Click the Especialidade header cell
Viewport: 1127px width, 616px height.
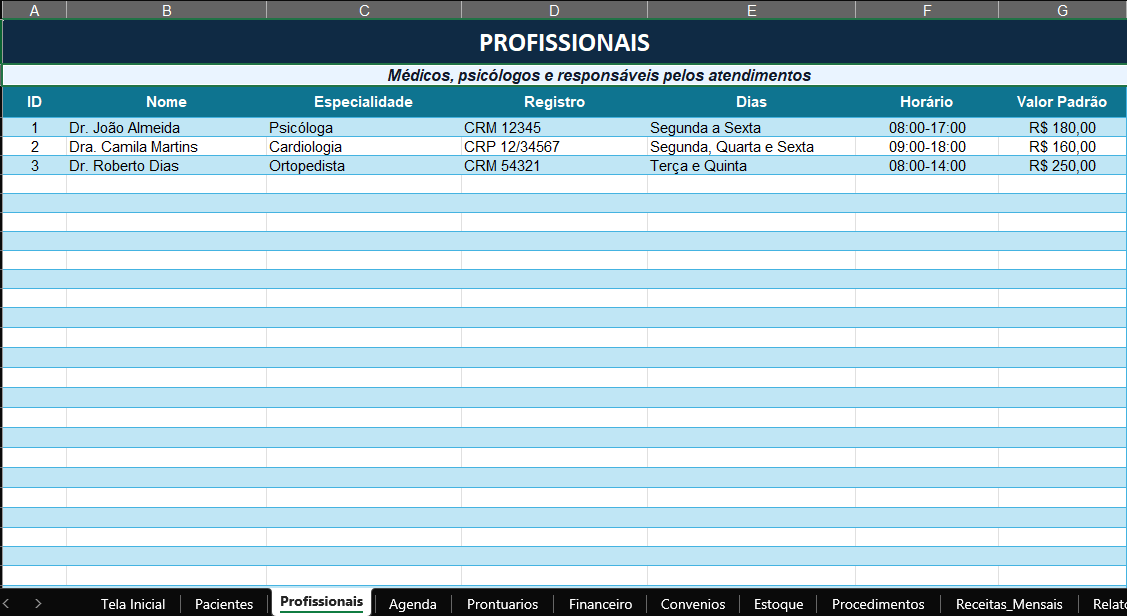click(364, 102)
